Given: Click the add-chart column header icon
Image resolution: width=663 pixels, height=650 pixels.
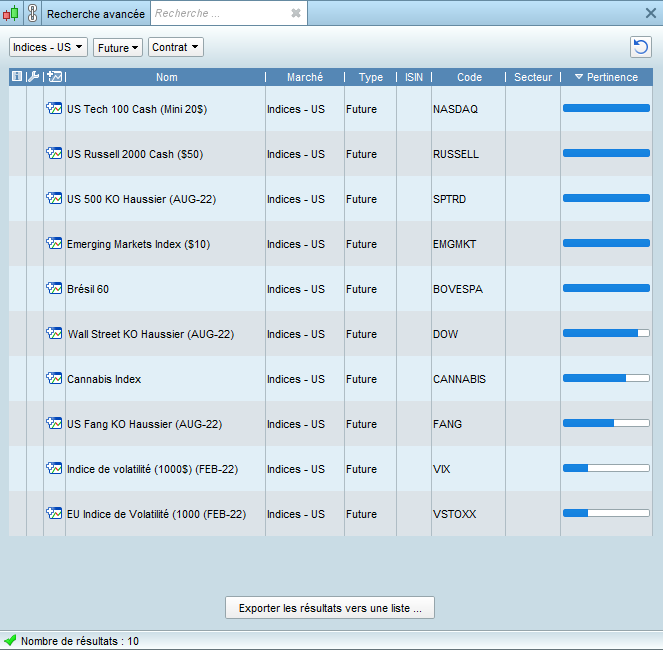Looking at the screenshot, I should (55, 77).
